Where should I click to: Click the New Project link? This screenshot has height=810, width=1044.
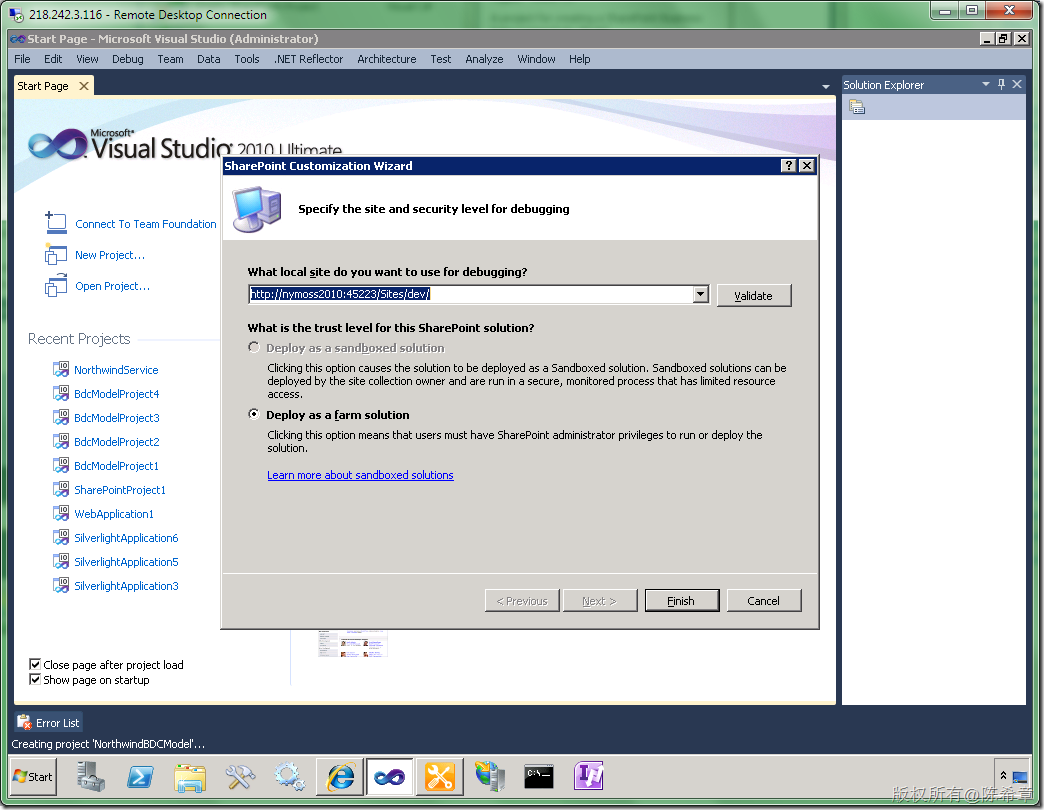110,255
